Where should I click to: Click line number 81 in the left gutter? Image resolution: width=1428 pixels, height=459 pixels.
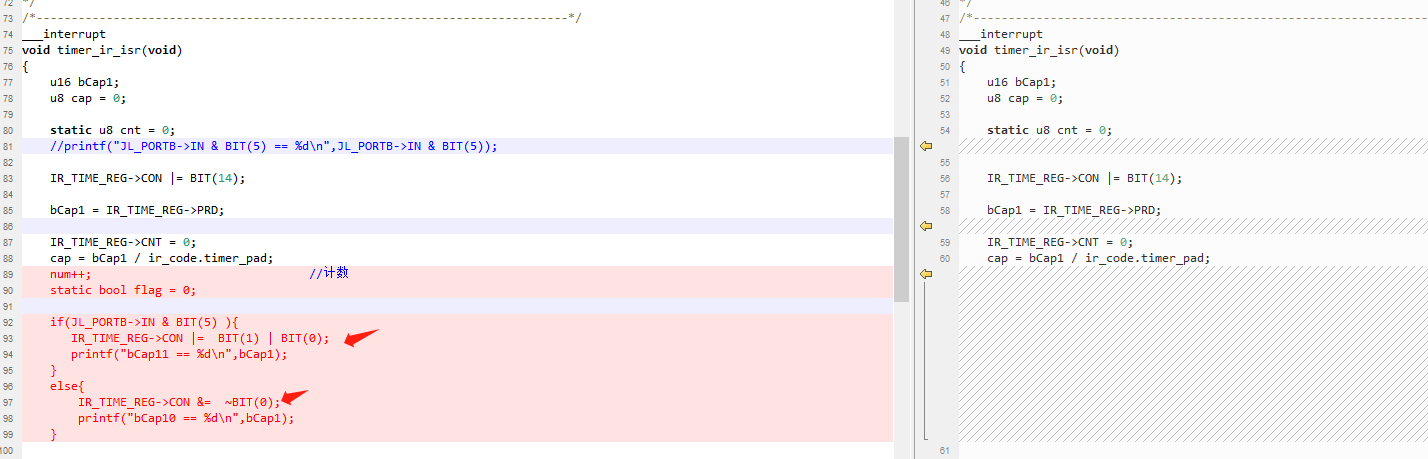[x=8, y=147]
